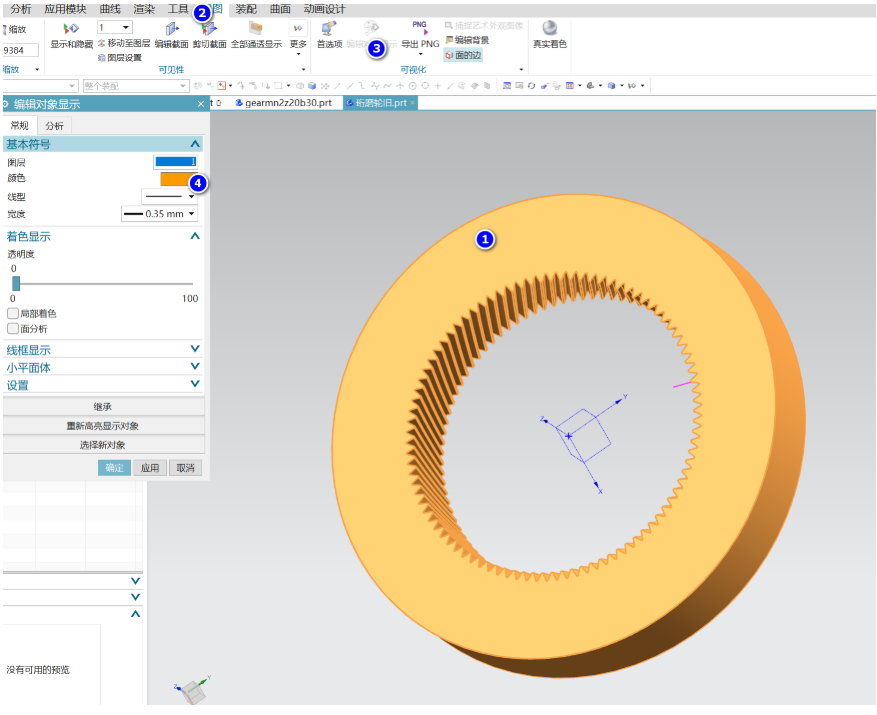Click the blue cube icon in selection bar
The width and height of the screenshot is (877, 715).
tap(312, 86)
